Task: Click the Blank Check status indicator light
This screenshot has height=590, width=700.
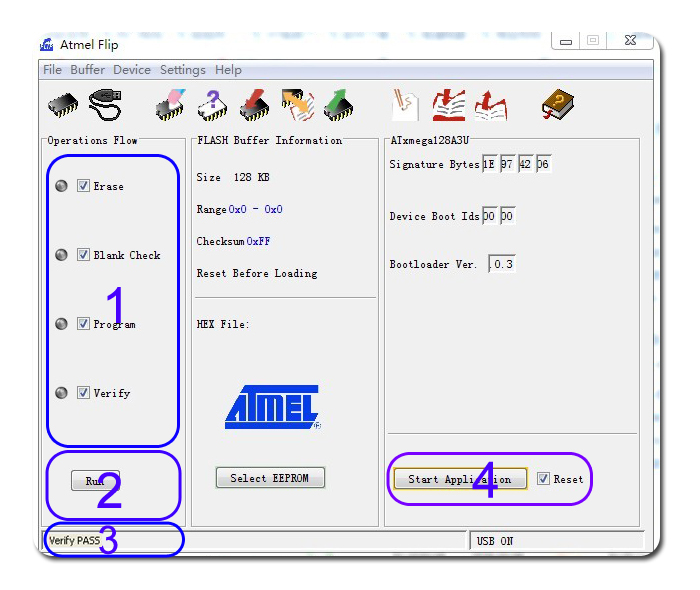Action: pyautogui.click(x=61, y=255)
